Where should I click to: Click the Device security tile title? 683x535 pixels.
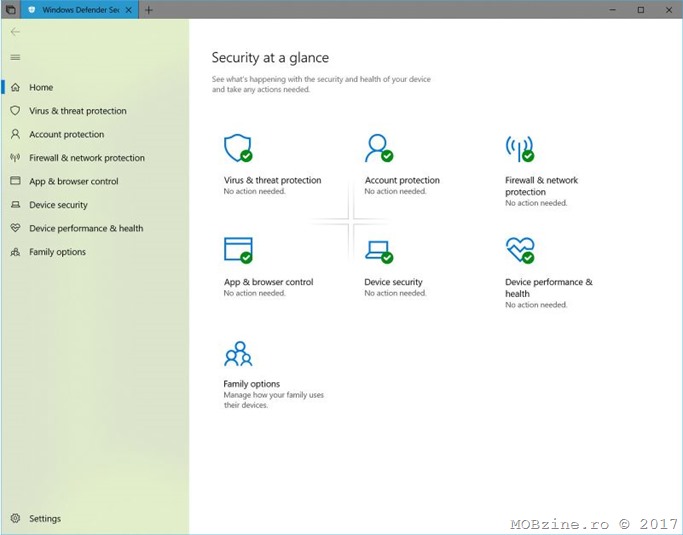click(393, 282)
